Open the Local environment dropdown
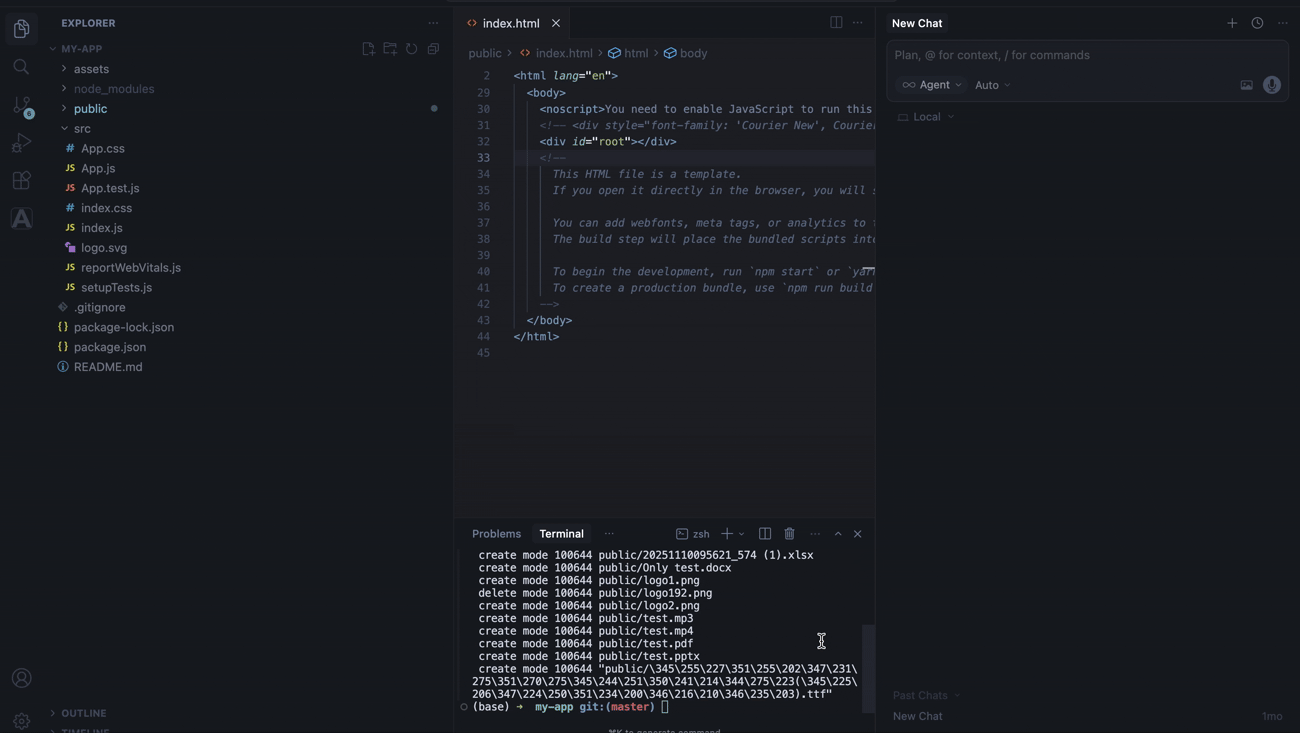This screenshot has width=1300, height=733. 926,117
